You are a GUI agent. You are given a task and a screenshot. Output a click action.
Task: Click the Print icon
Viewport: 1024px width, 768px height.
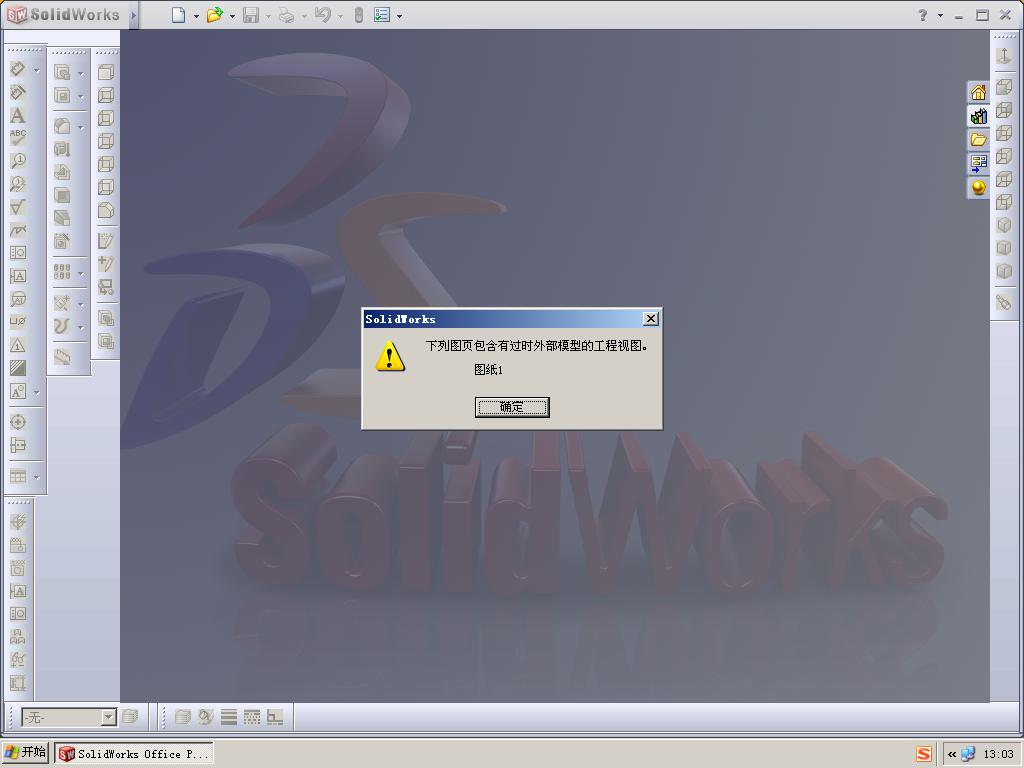(286, 15)
